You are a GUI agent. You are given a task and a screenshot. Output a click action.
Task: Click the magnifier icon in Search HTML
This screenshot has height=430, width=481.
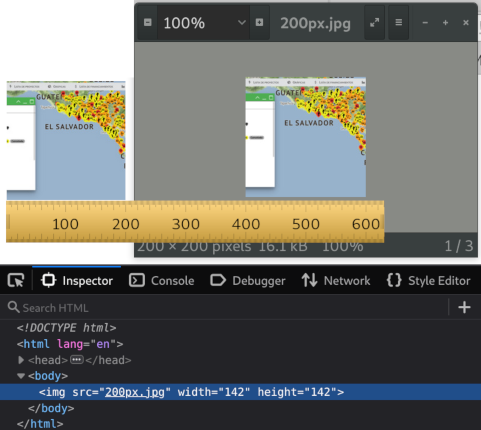[x=14, y=307]
